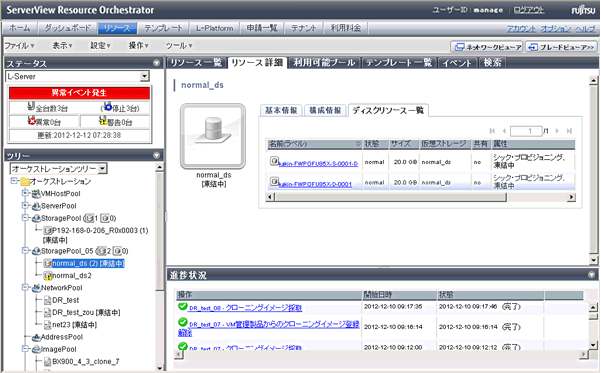The width and height of the screenshot is (601, 373).
Task: Collapse the ツリー panel arrow icon
Action: 156,155
